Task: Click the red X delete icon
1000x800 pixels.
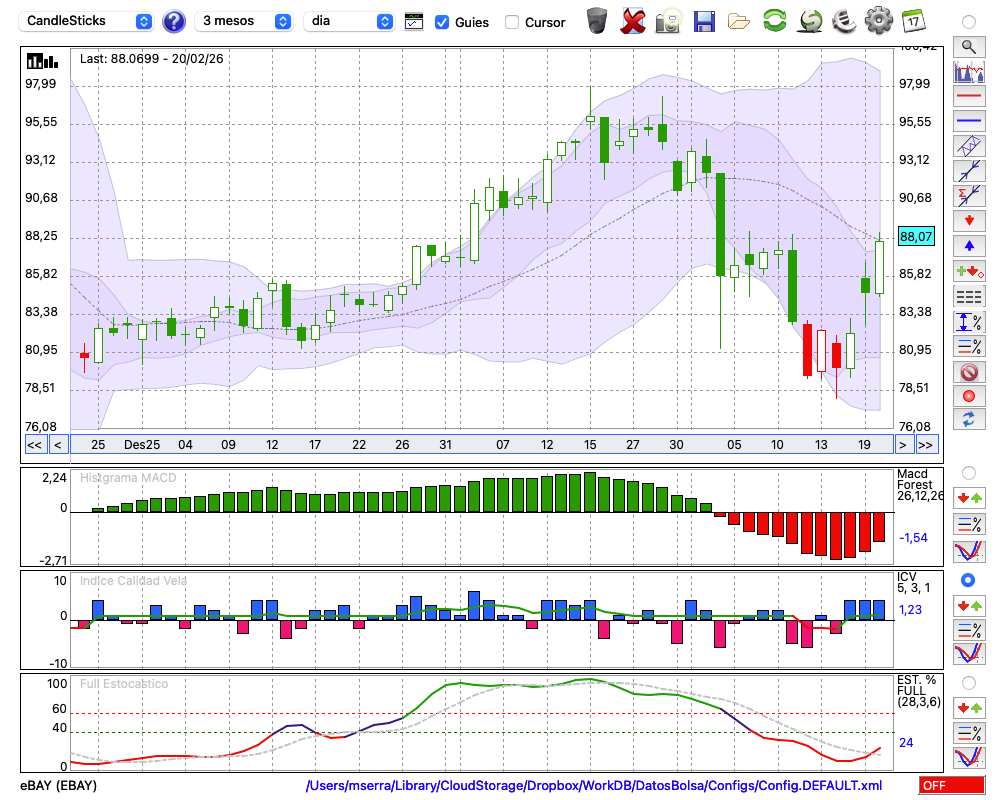Action: pos(633,21)
